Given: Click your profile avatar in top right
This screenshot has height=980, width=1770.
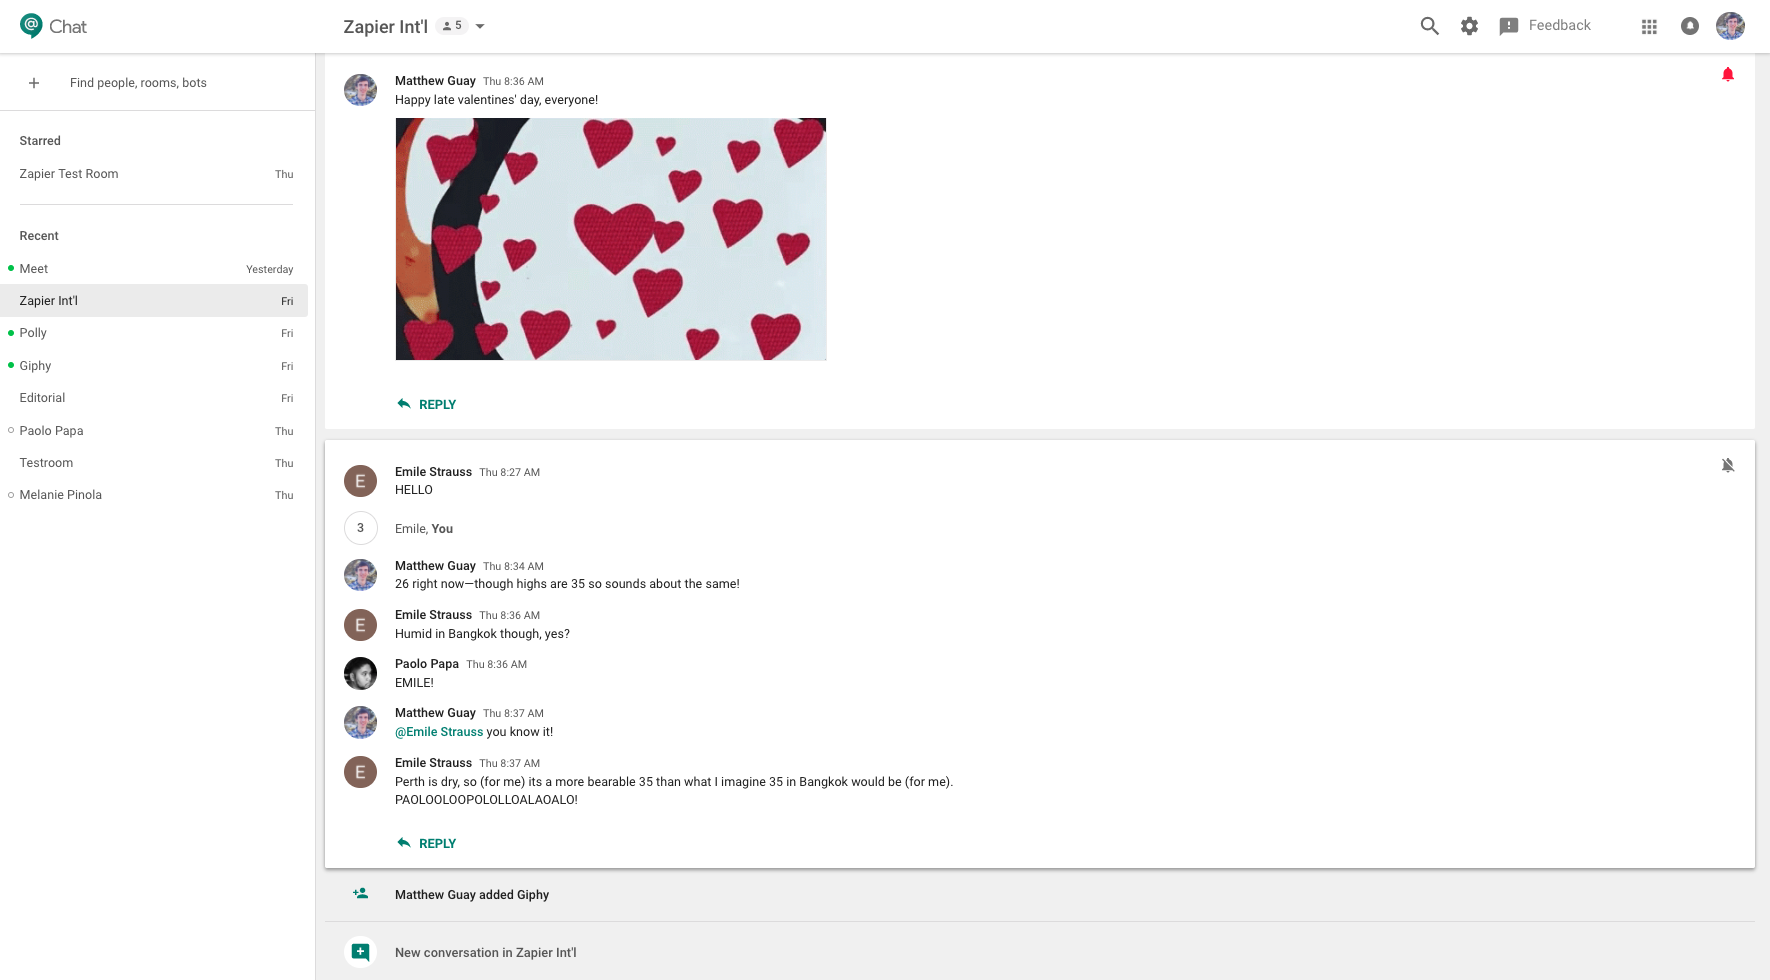Looking at the screenshot, I should 1730,26.
